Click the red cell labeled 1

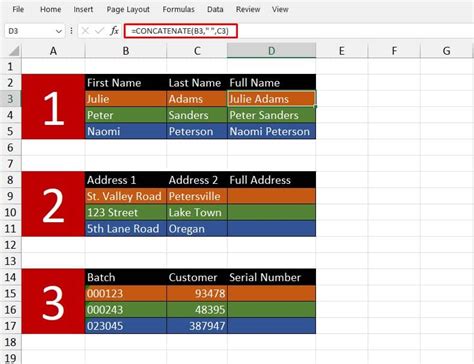pos(53,107)
